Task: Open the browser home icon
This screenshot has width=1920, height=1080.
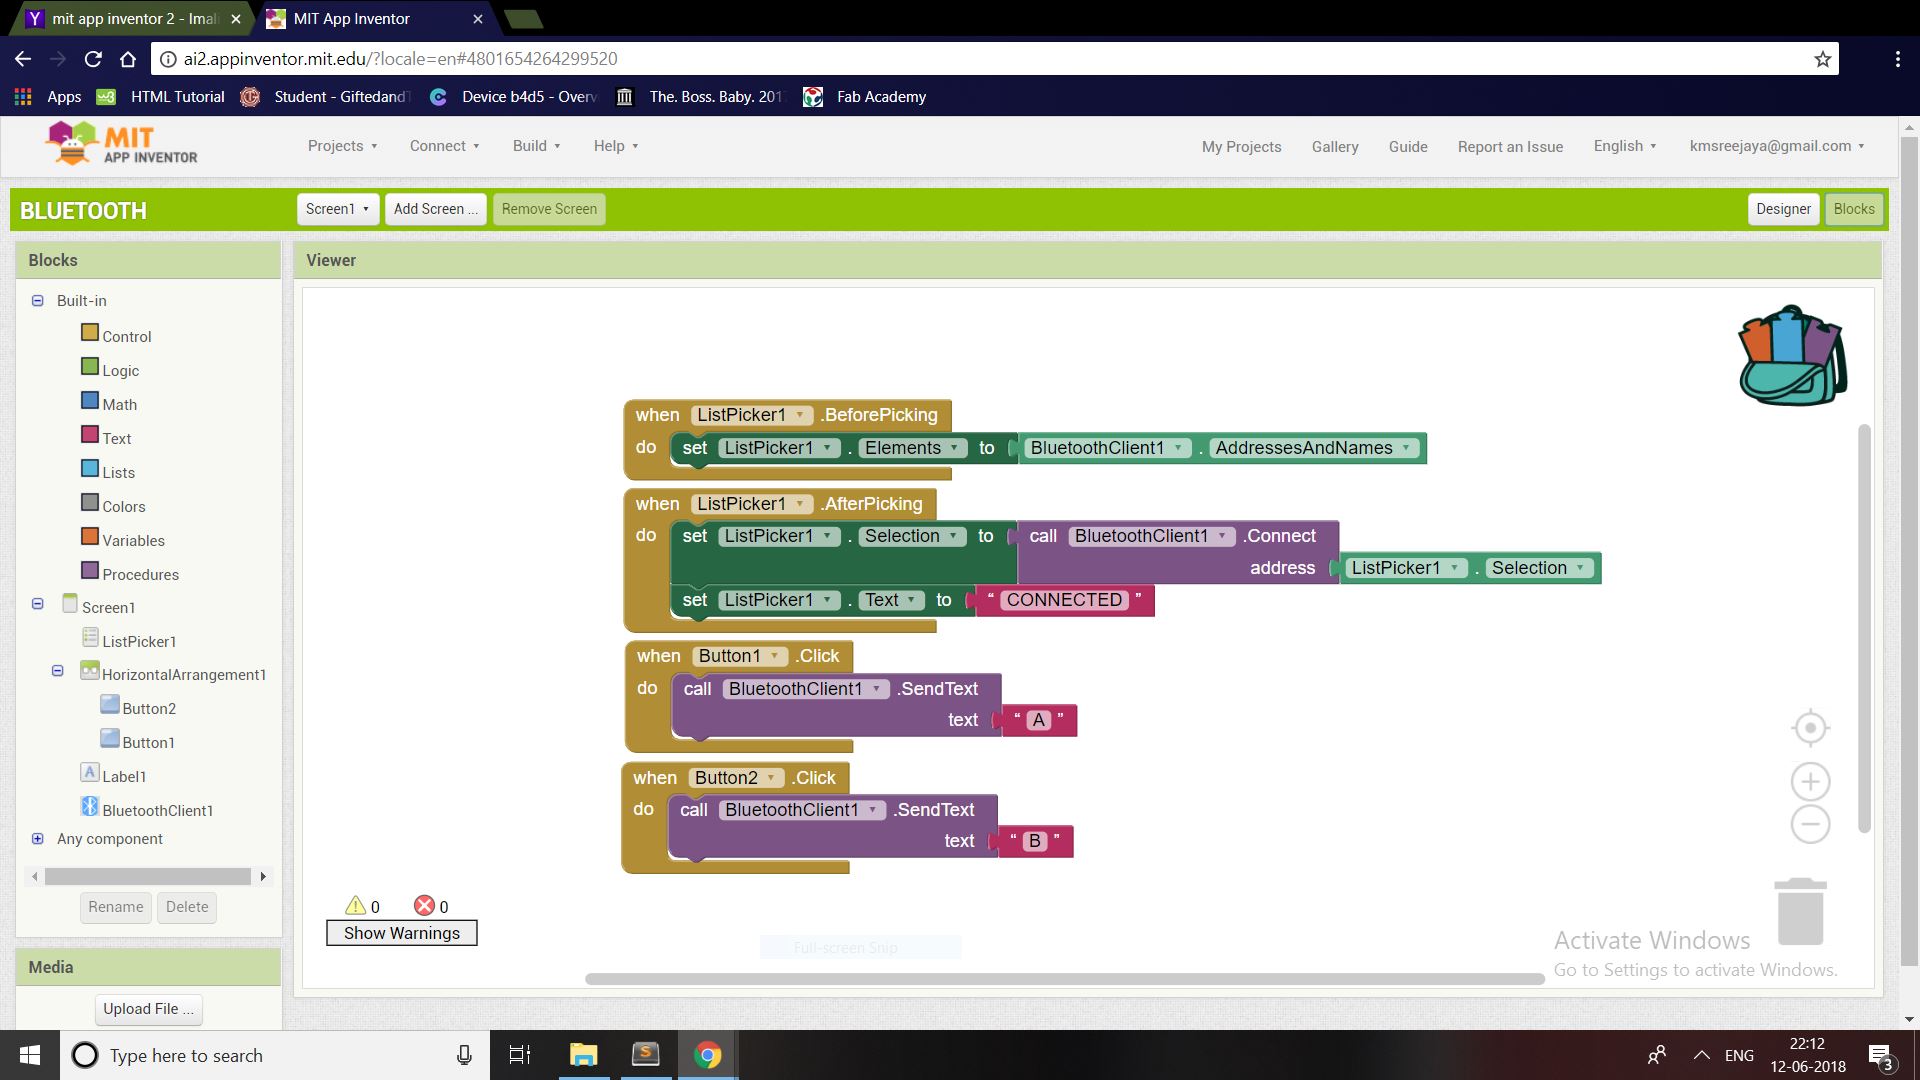Action: pyautogui.click(x=128, y=59)
